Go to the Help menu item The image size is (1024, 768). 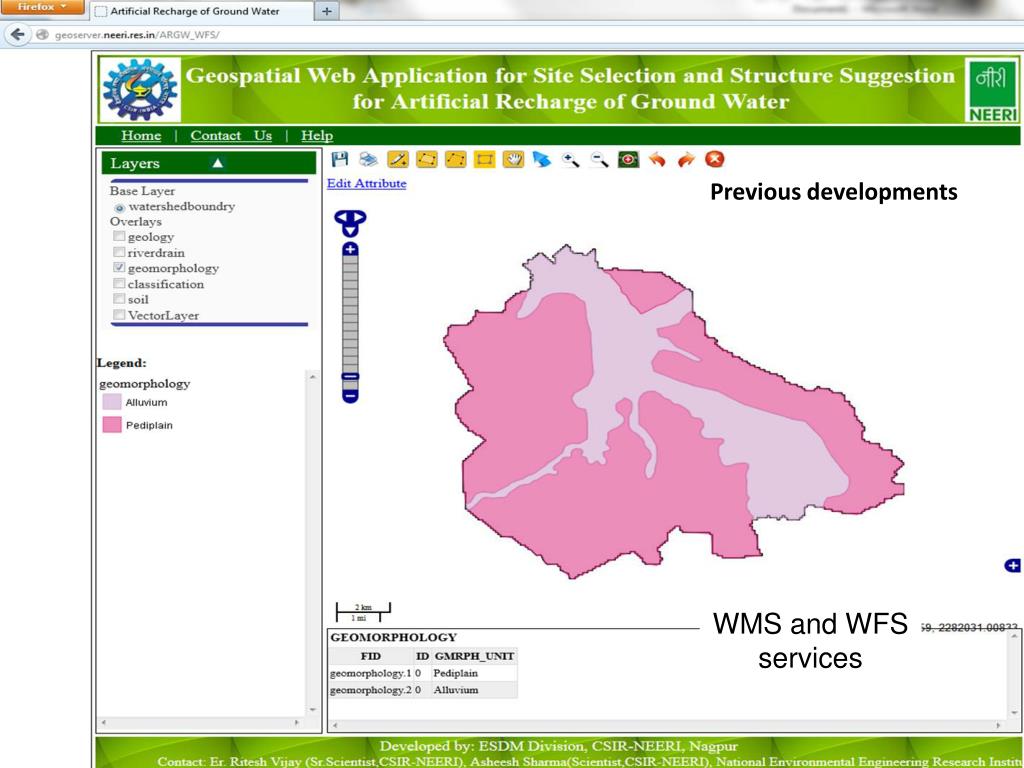click(317, 136)
